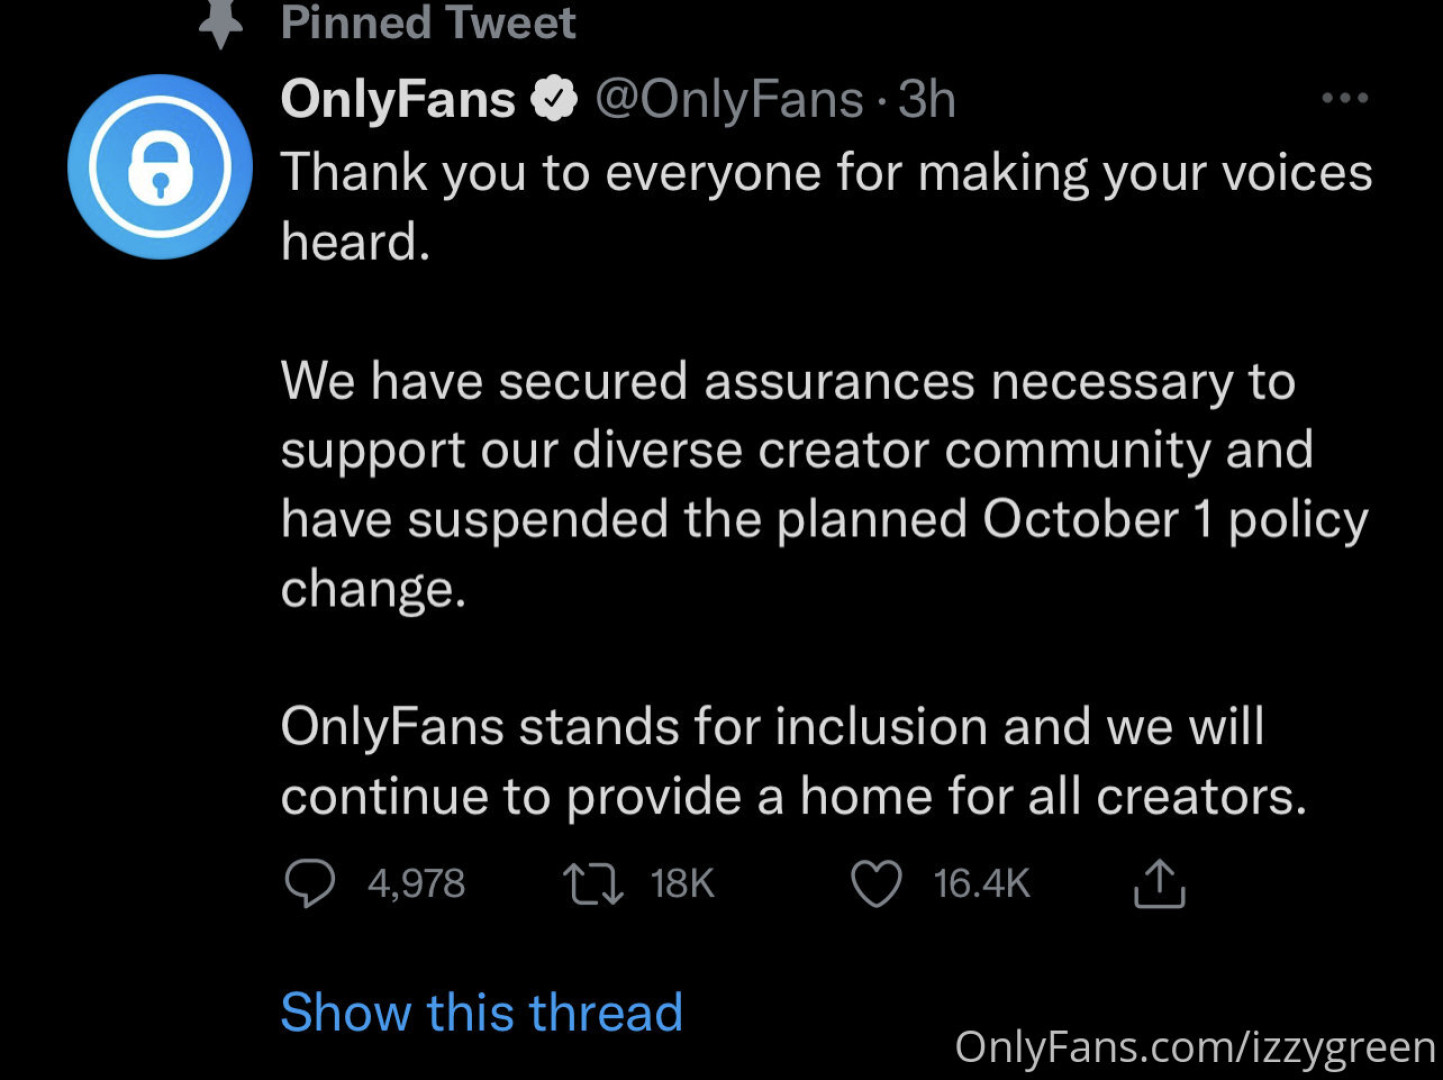
Task: Click the 18K retweet count
Action: point(682,883)
